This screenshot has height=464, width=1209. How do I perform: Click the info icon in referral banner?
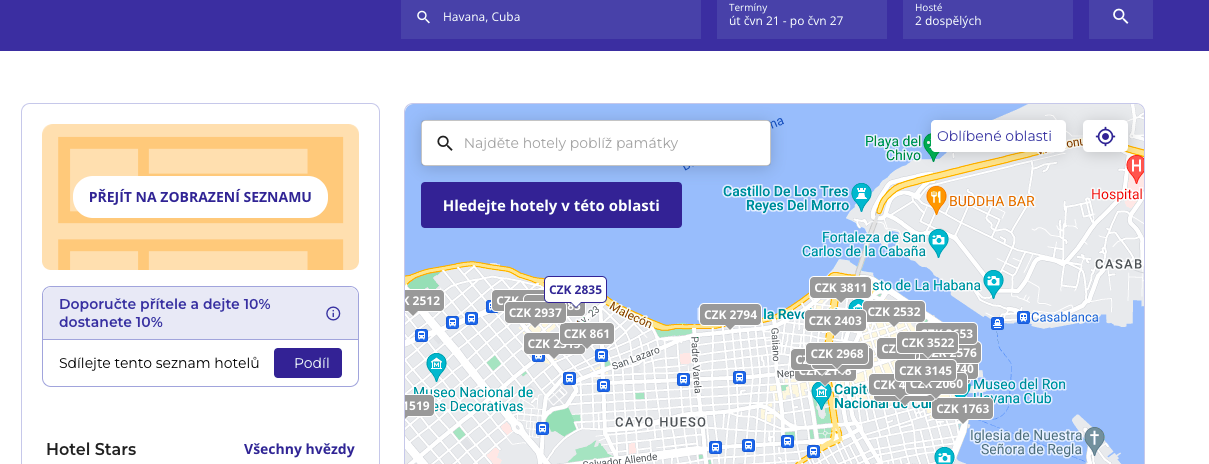333,313
